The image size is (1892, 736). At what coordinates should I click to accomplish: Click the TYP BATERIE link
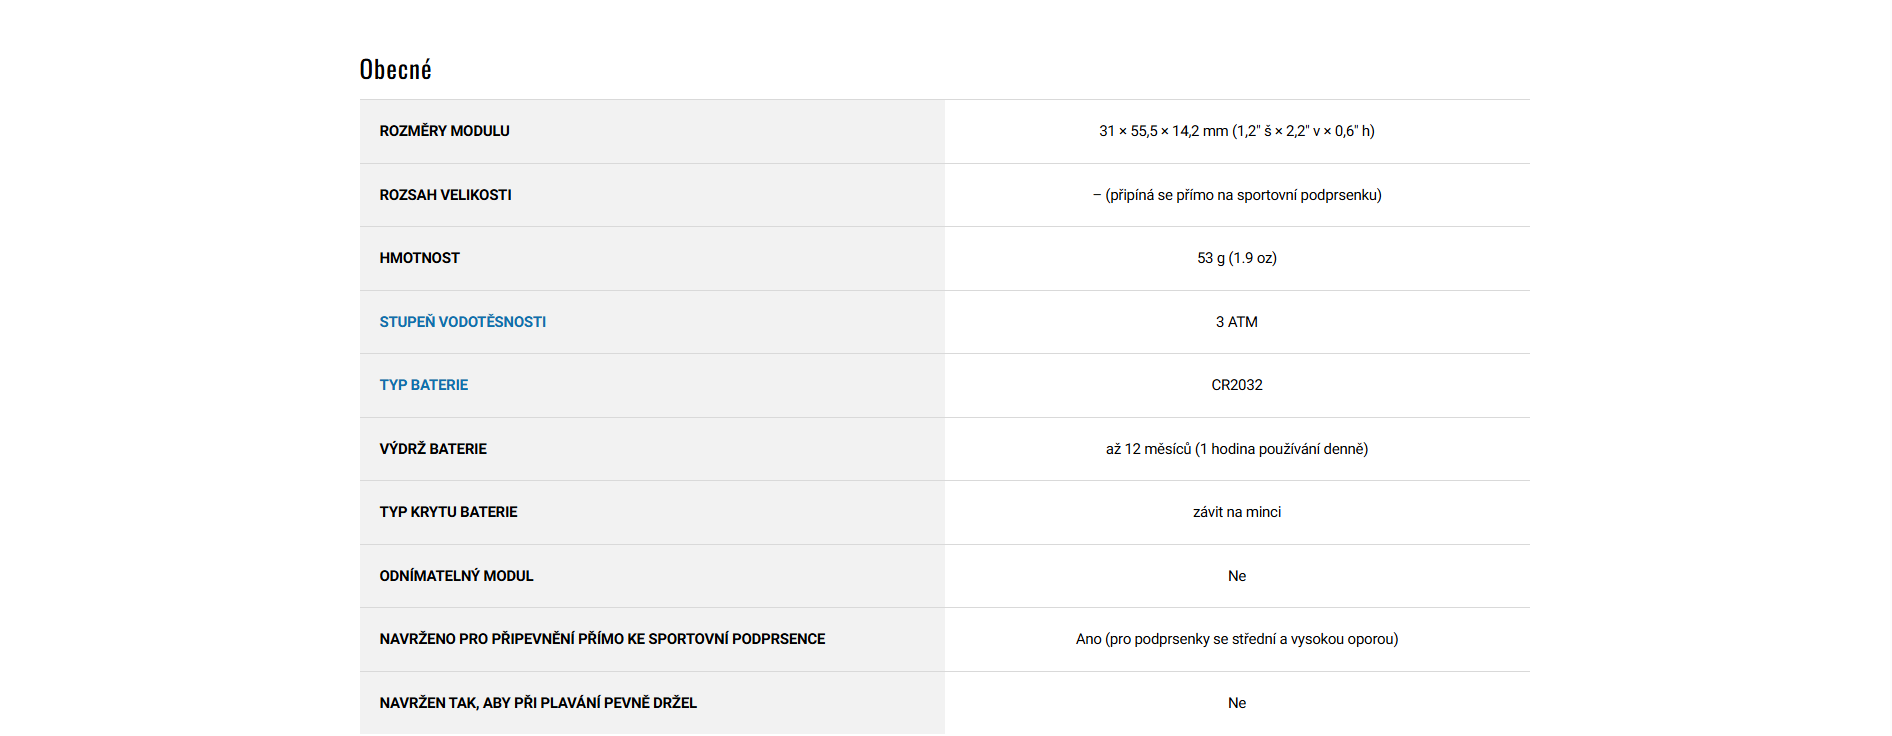point(423,385)
